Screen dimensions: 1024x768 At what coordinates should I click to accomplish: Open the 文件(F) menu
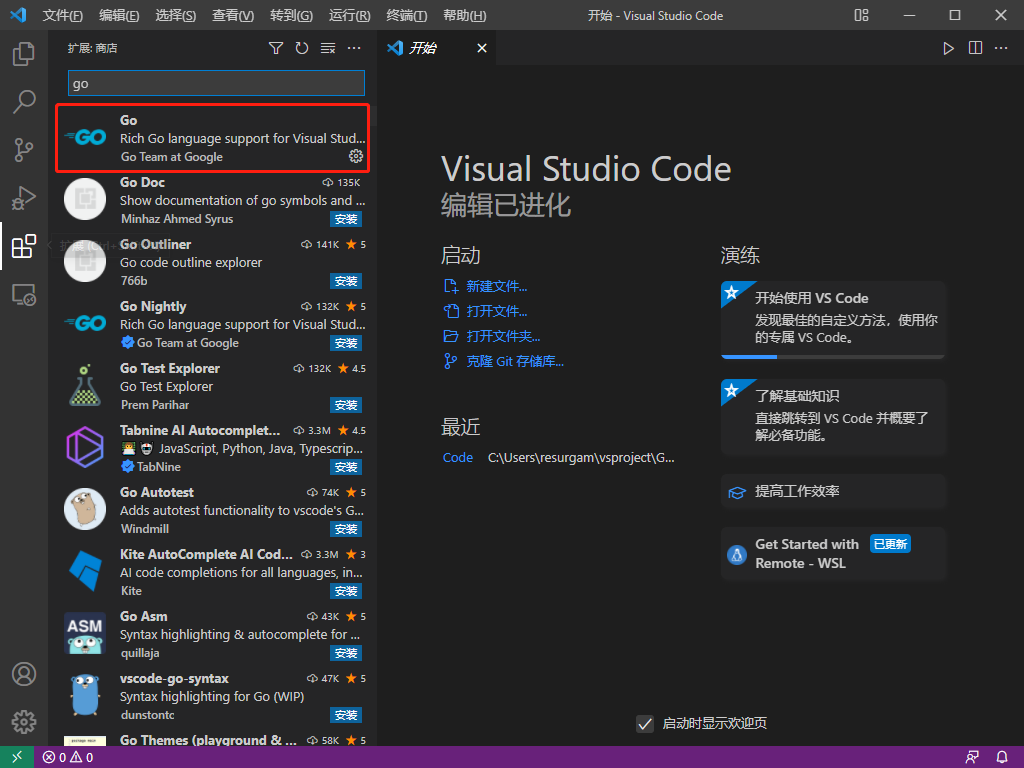click(63, 15)
